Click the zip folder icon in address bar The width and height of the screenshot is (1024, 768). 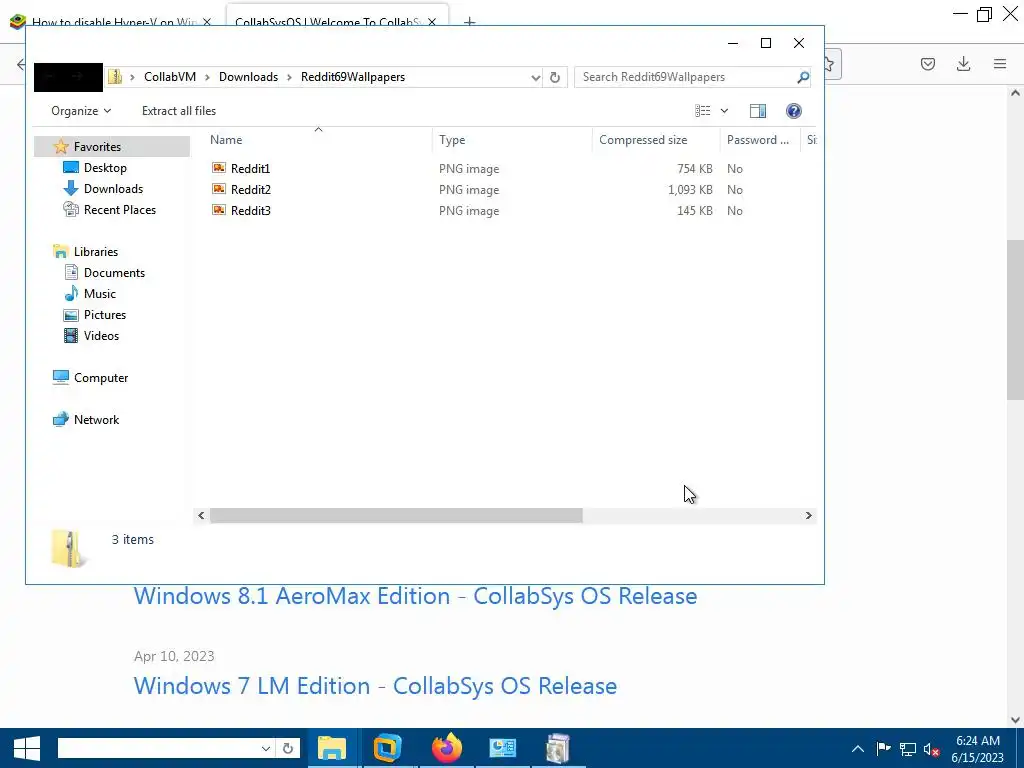click(115, 76)
